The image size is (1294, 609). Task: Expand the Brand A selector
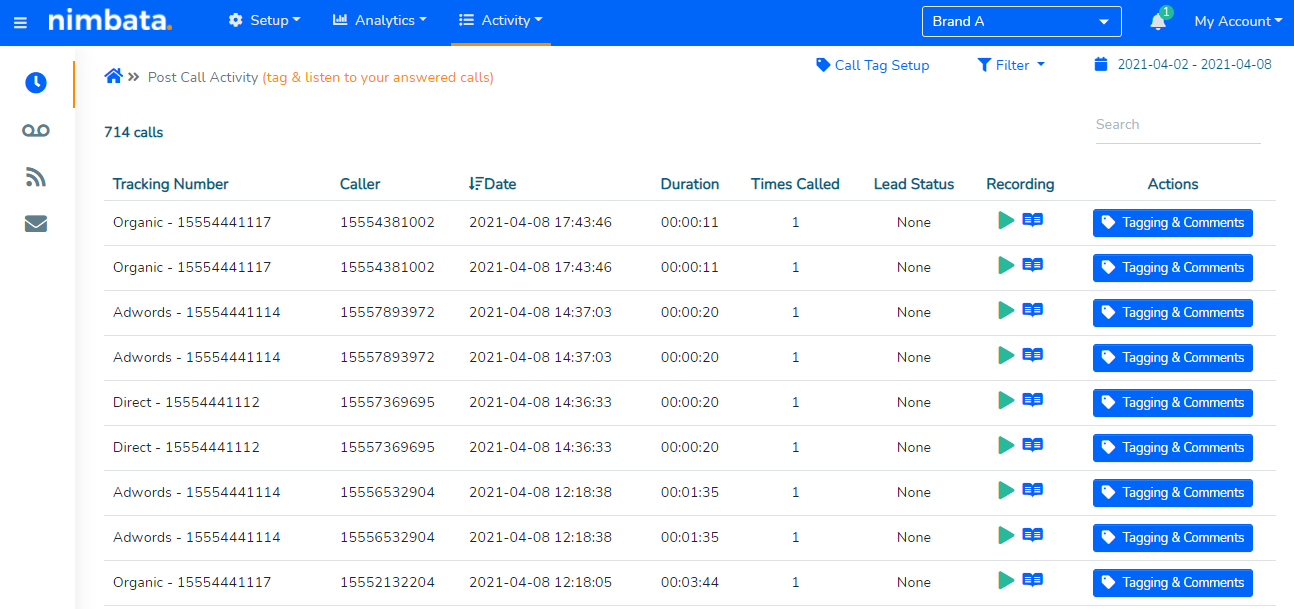pos(1020,22)
